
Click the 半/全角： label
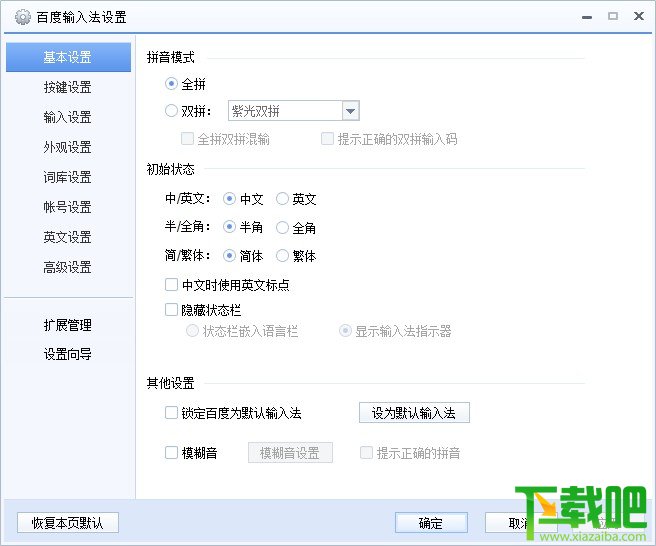(x=188, y=227)
